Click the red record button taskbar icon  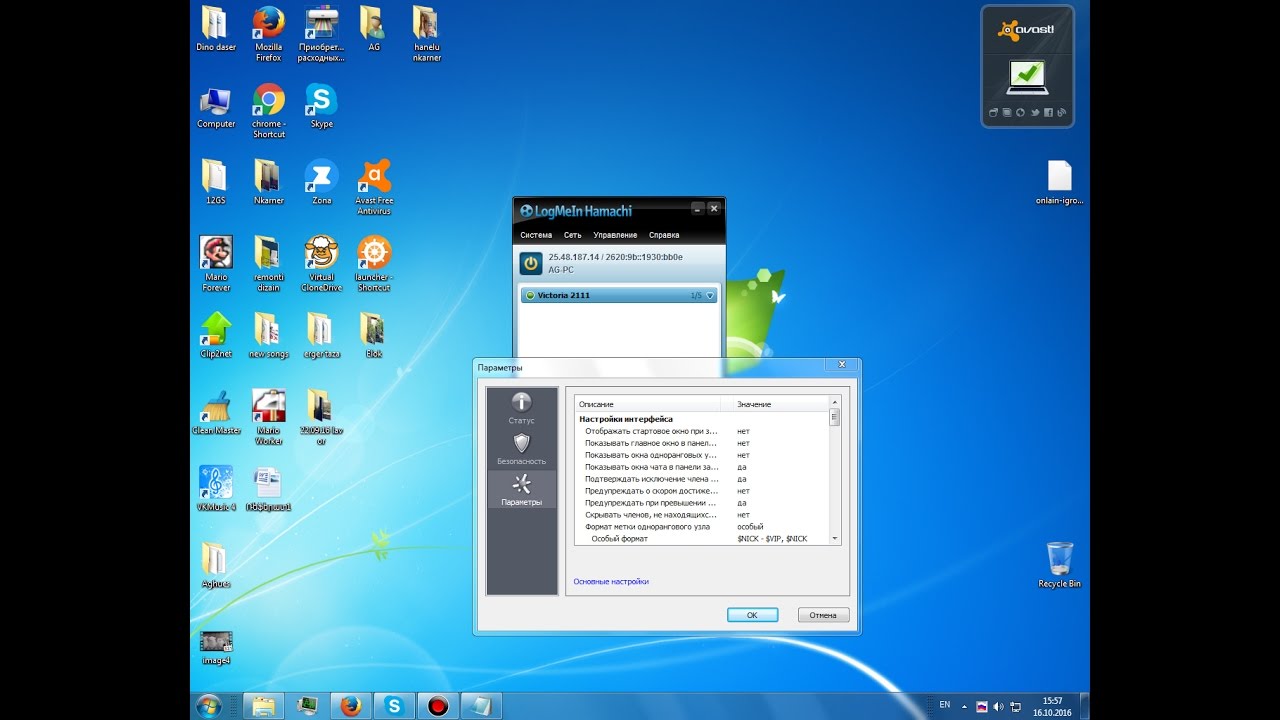tap(437, 706)
